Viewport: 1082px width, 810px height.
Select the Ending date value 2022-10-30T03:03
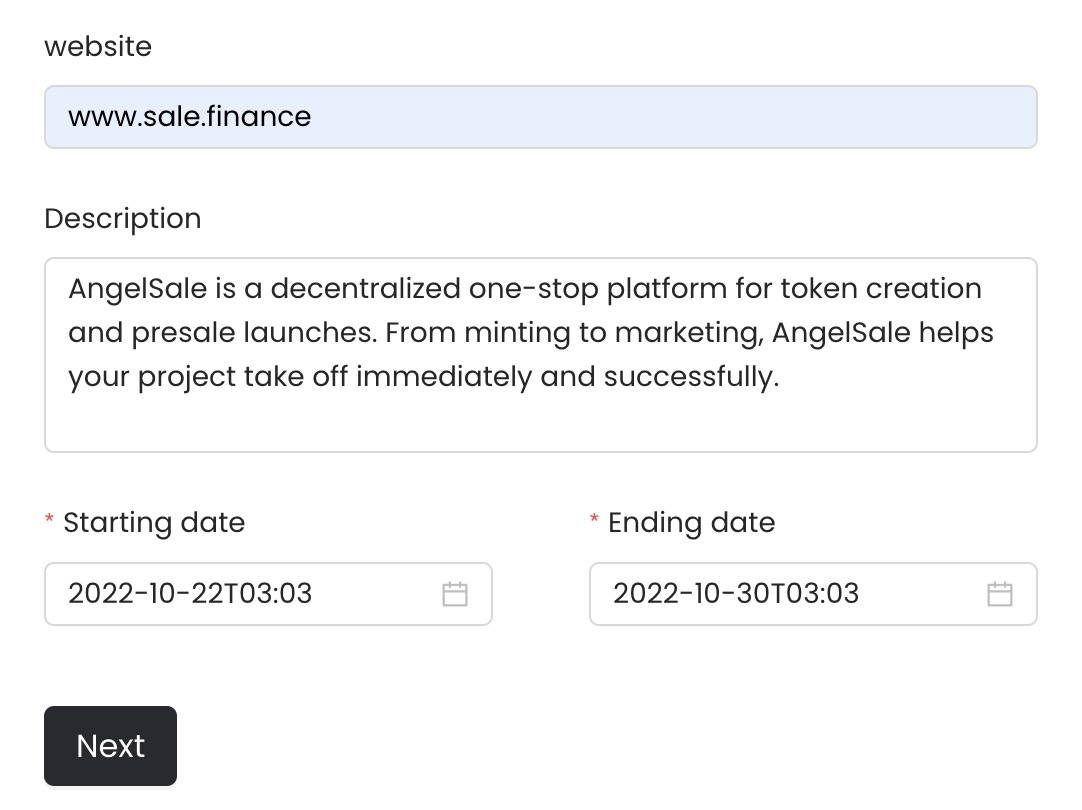(x=735, y=594)
